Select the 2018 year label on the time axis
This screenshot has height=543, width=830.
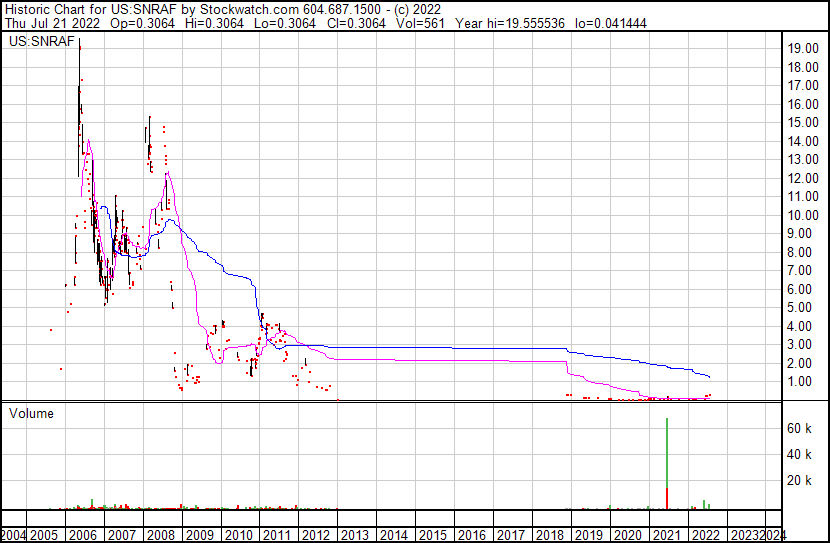(549, 535)
